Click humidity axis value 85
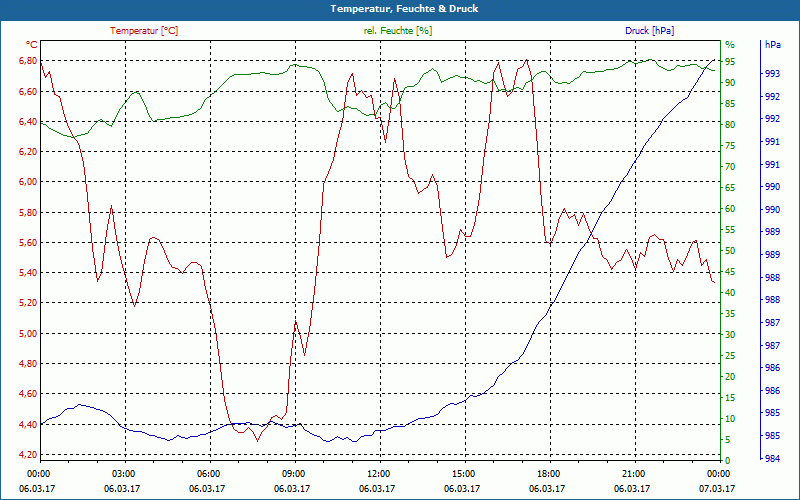 coord(730,104)
